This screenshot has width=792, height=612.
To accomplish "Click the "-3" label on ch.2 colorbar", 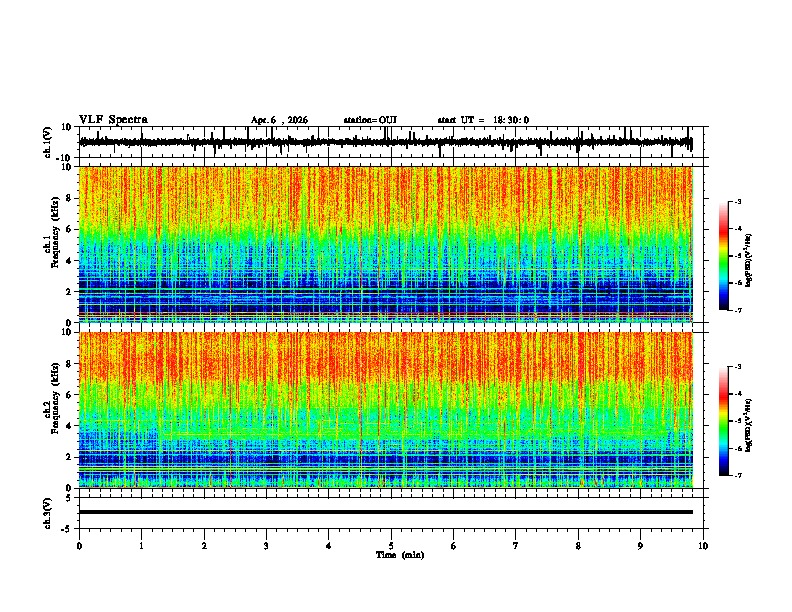I will pos(738,367).
